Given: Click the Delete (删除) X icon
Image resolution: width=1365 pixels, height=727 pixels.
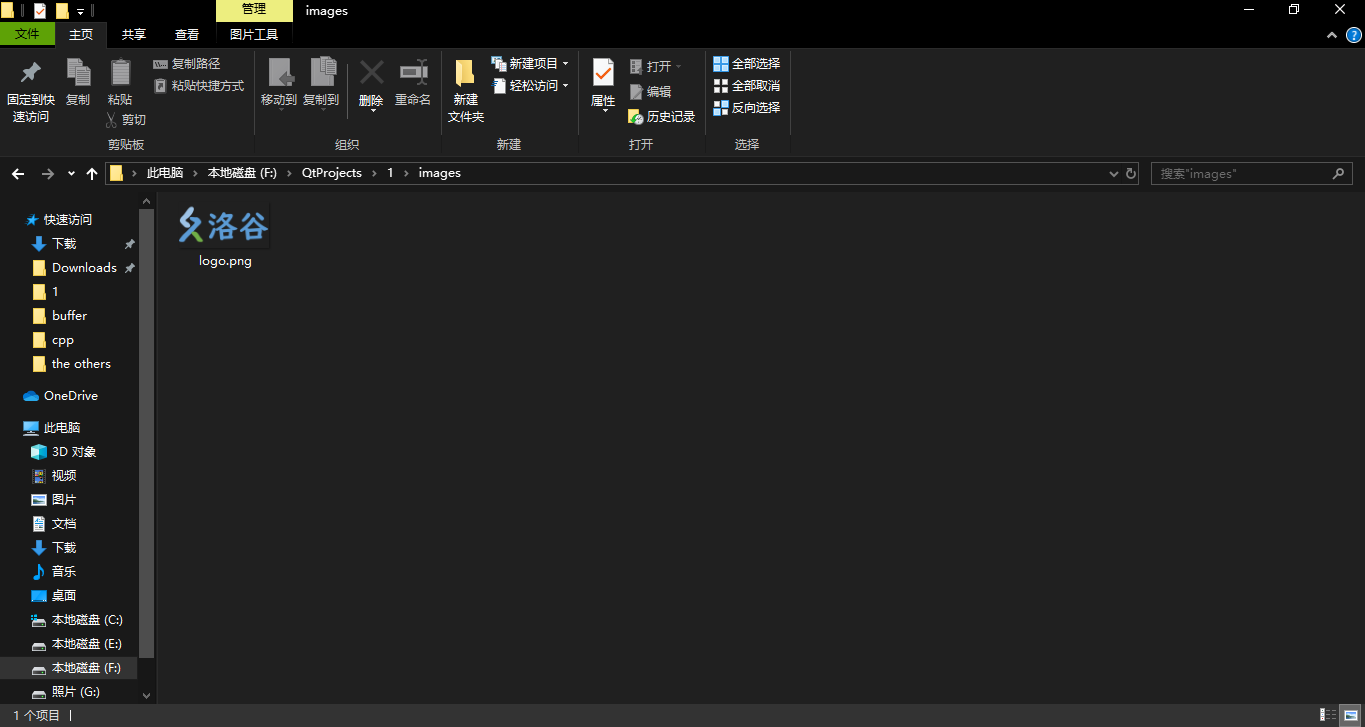Looking at the screenshot, I should point(371,72).
